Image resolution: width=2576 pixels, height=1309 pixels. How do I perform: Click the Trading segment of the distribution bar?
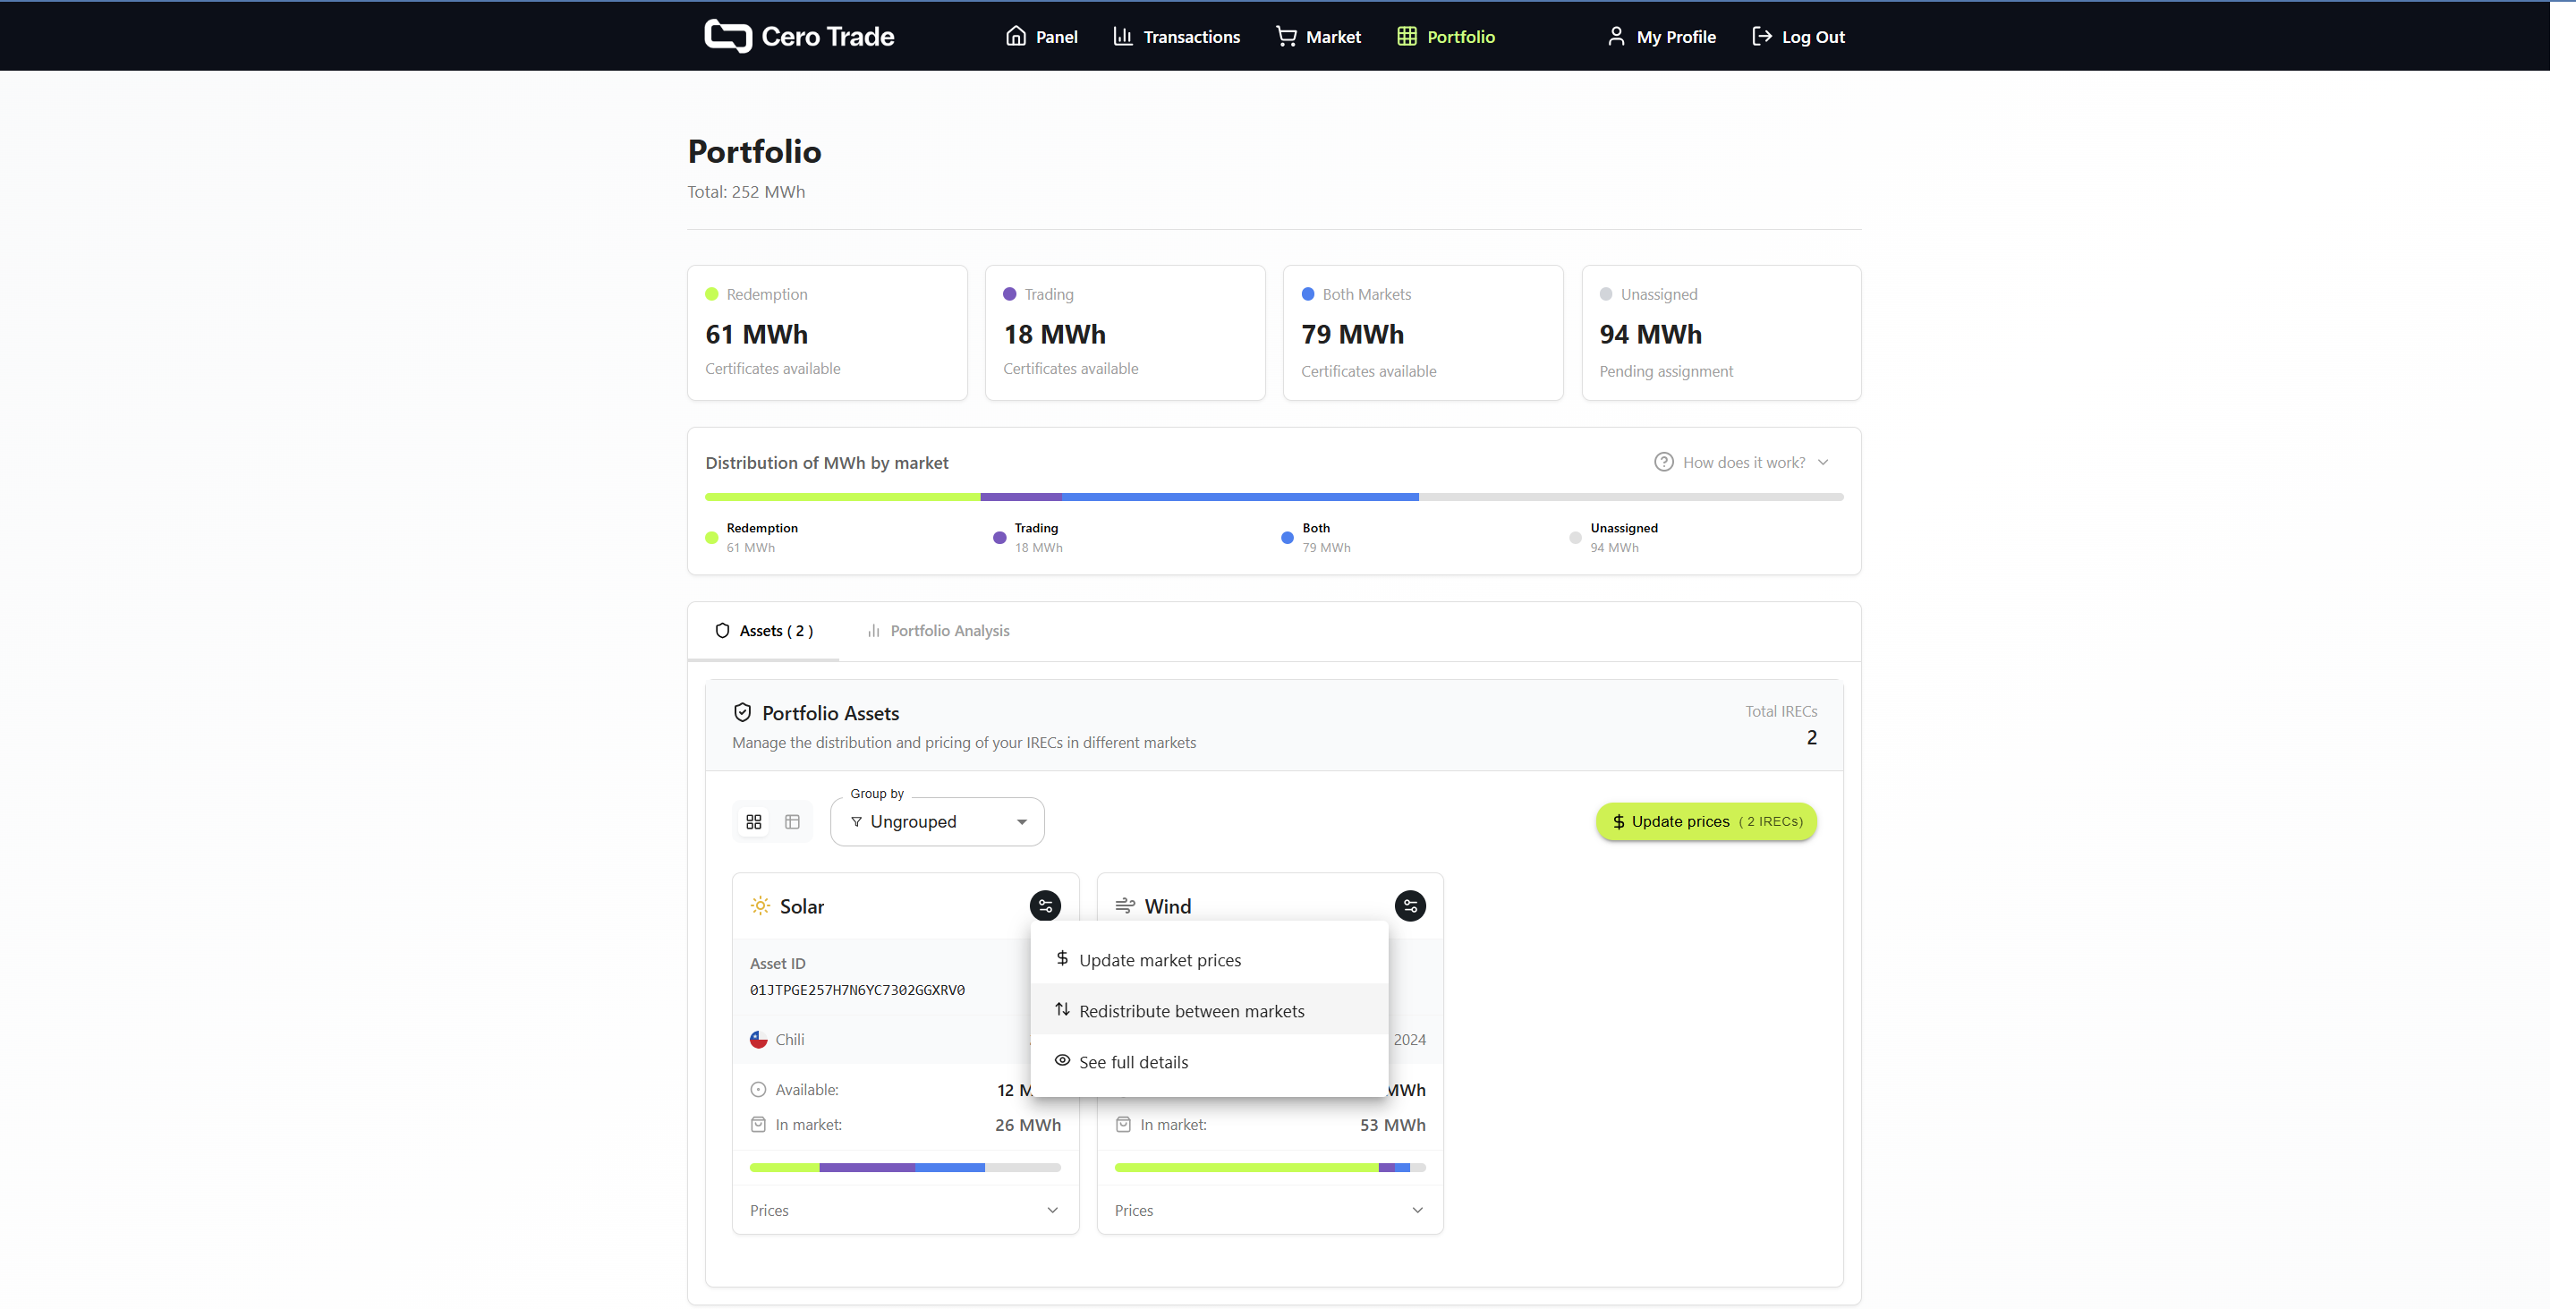(x=1022, y=496)
